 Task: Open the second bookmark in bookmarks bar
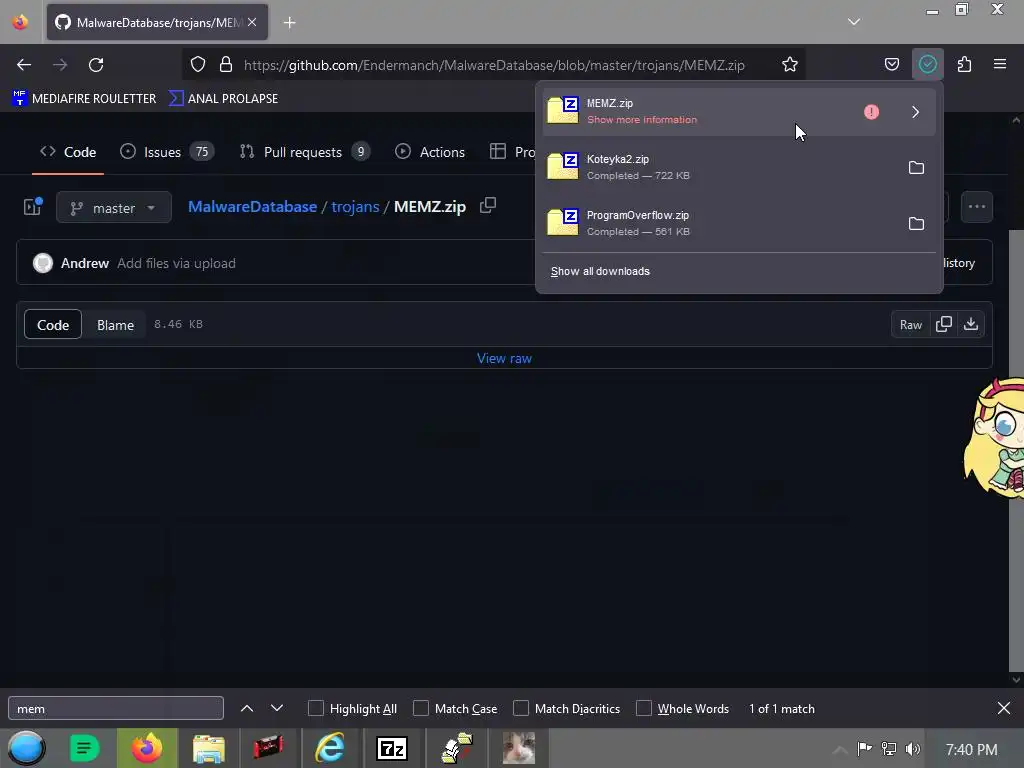click(223, 99)
